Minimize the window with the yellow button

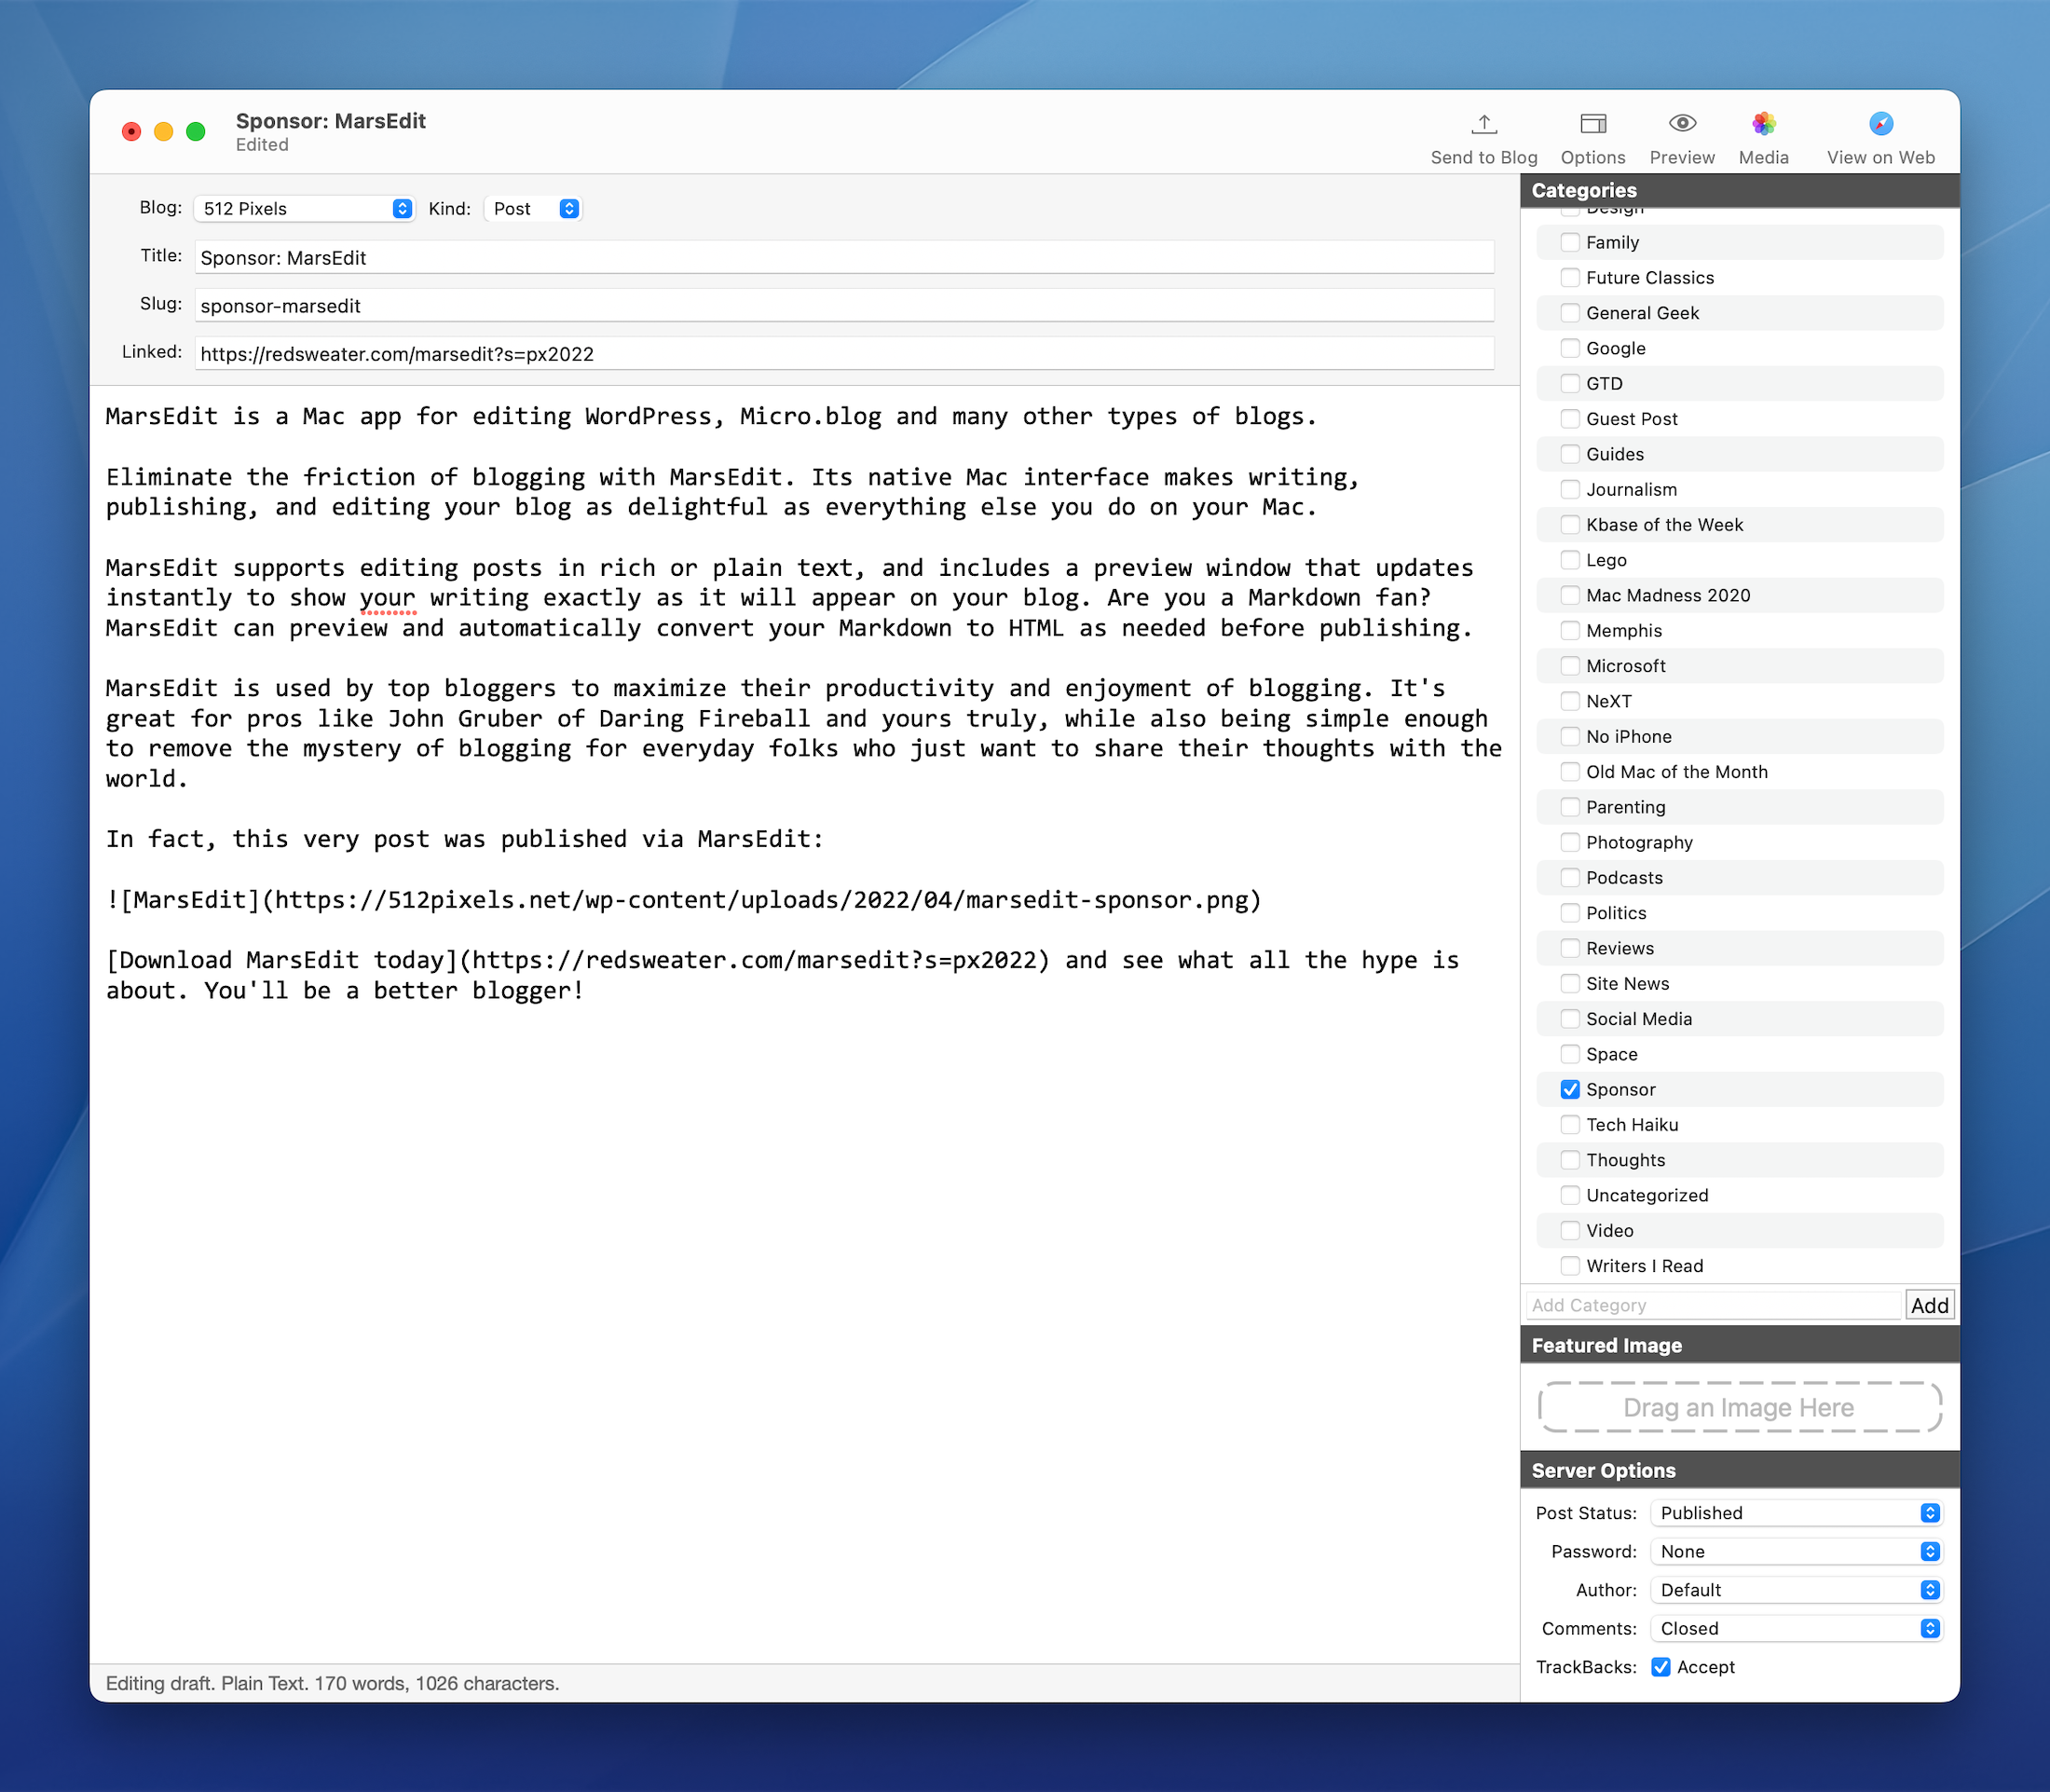point(163,131)
